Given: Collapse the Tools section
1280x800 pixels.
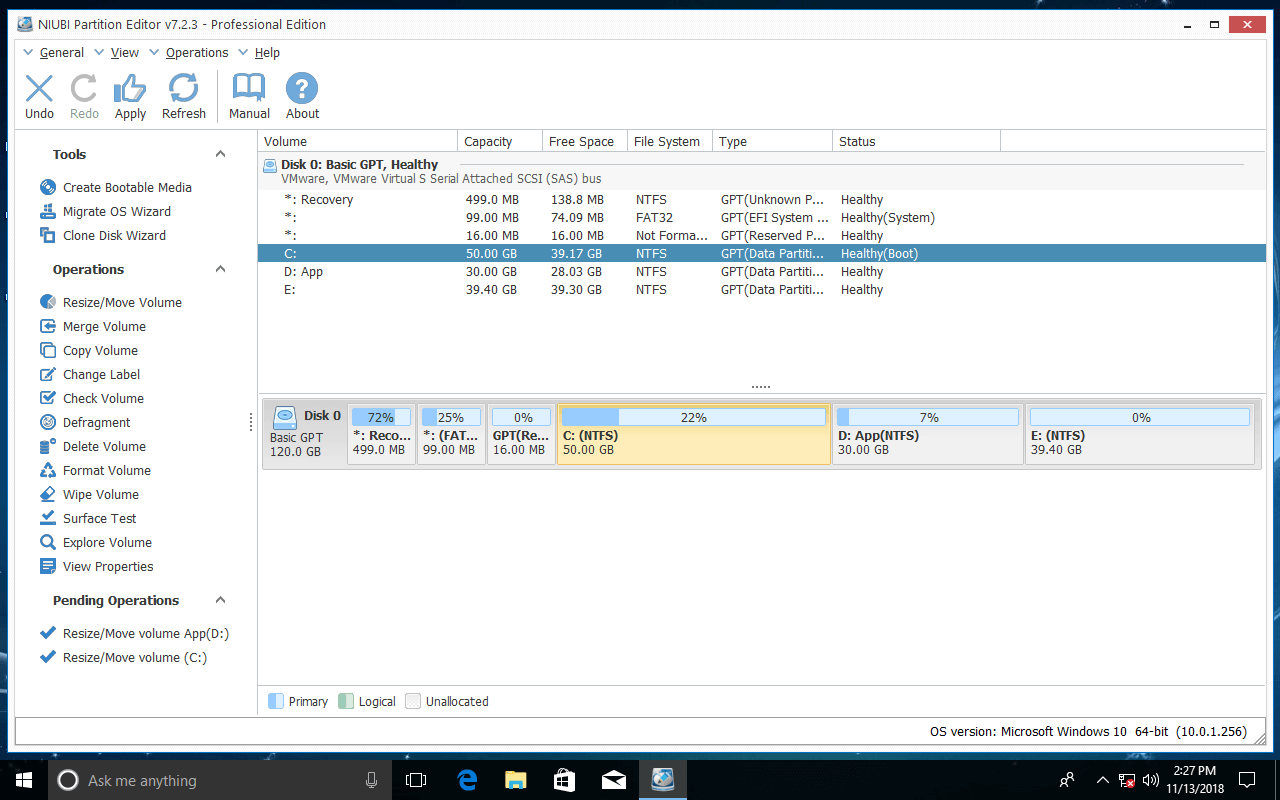Looking at the screenshot, I should 220,154.
